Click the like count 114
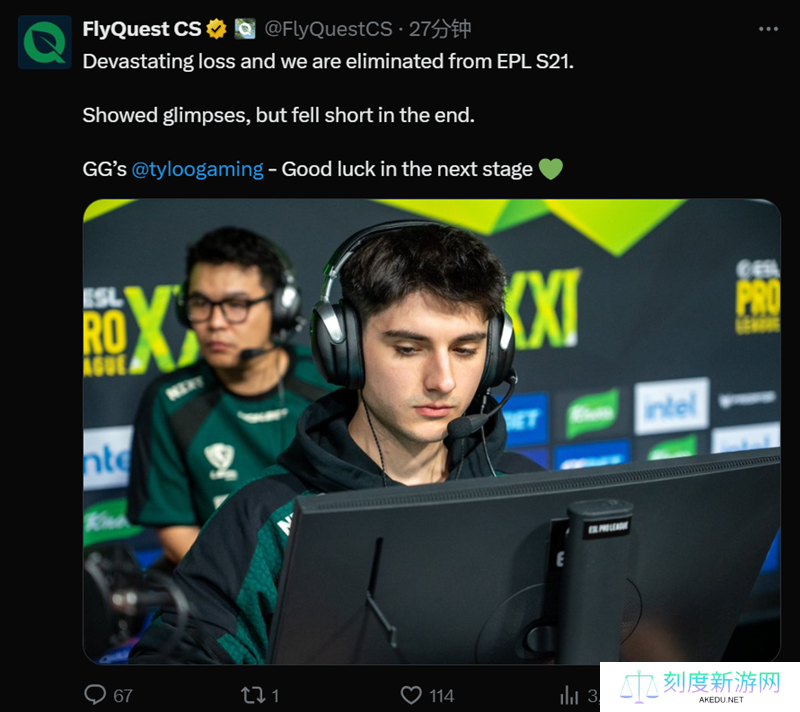800x712 pixels. coord(442,696)
